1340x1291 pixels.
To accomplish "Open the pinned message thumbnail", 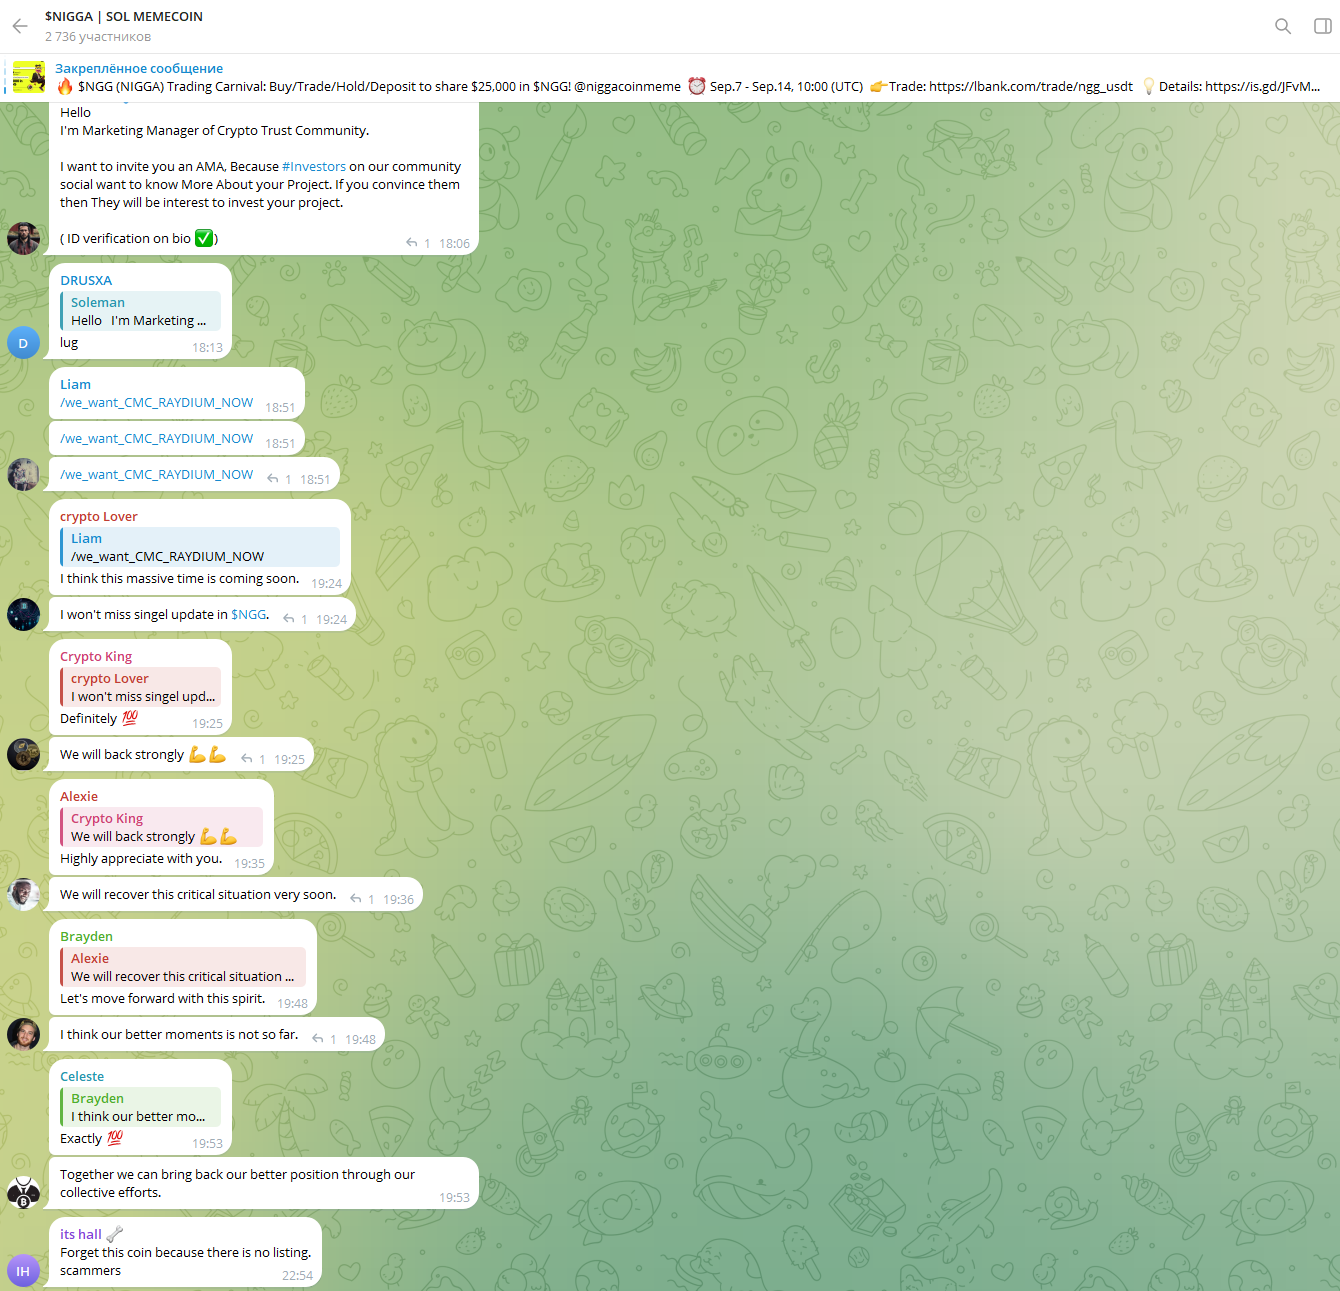I will pyautogui.click(x=29, y=77).
